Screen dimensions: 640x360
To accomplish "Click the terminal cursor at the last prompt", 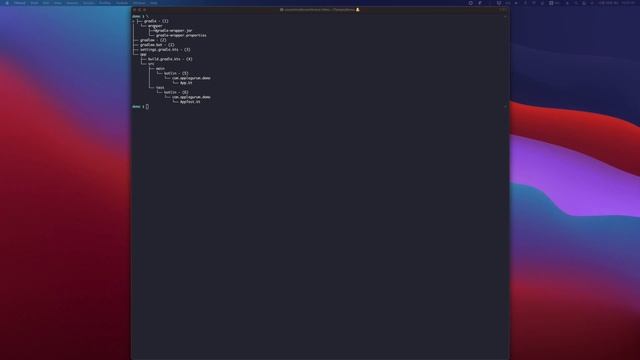I will click(147, 107).
